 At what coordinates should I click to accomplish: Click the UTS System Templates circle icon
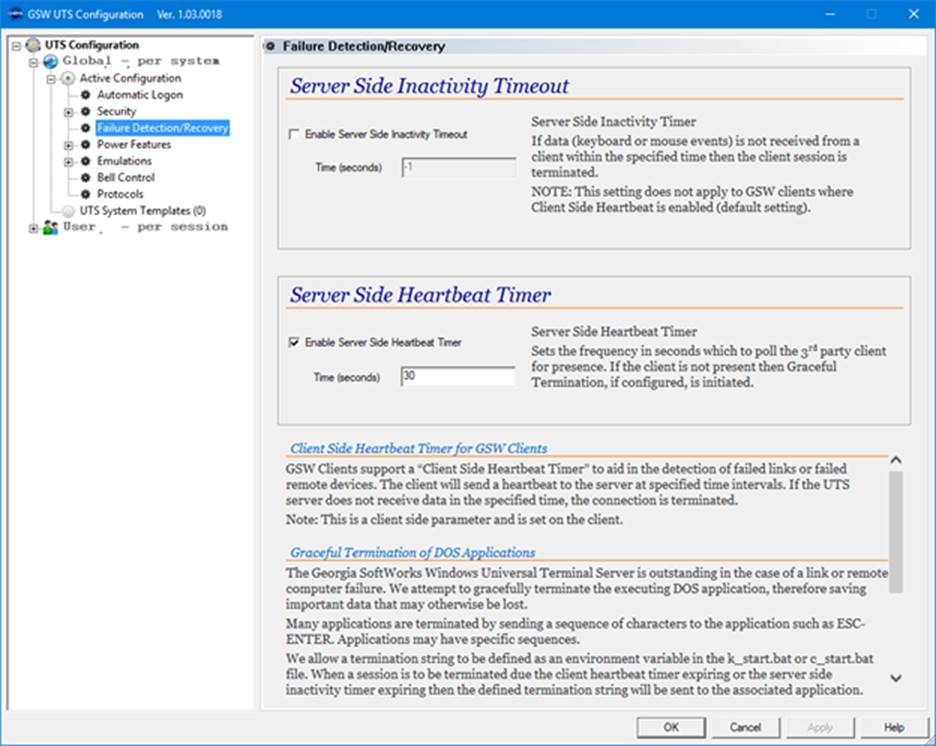click(x=68, y=211)
